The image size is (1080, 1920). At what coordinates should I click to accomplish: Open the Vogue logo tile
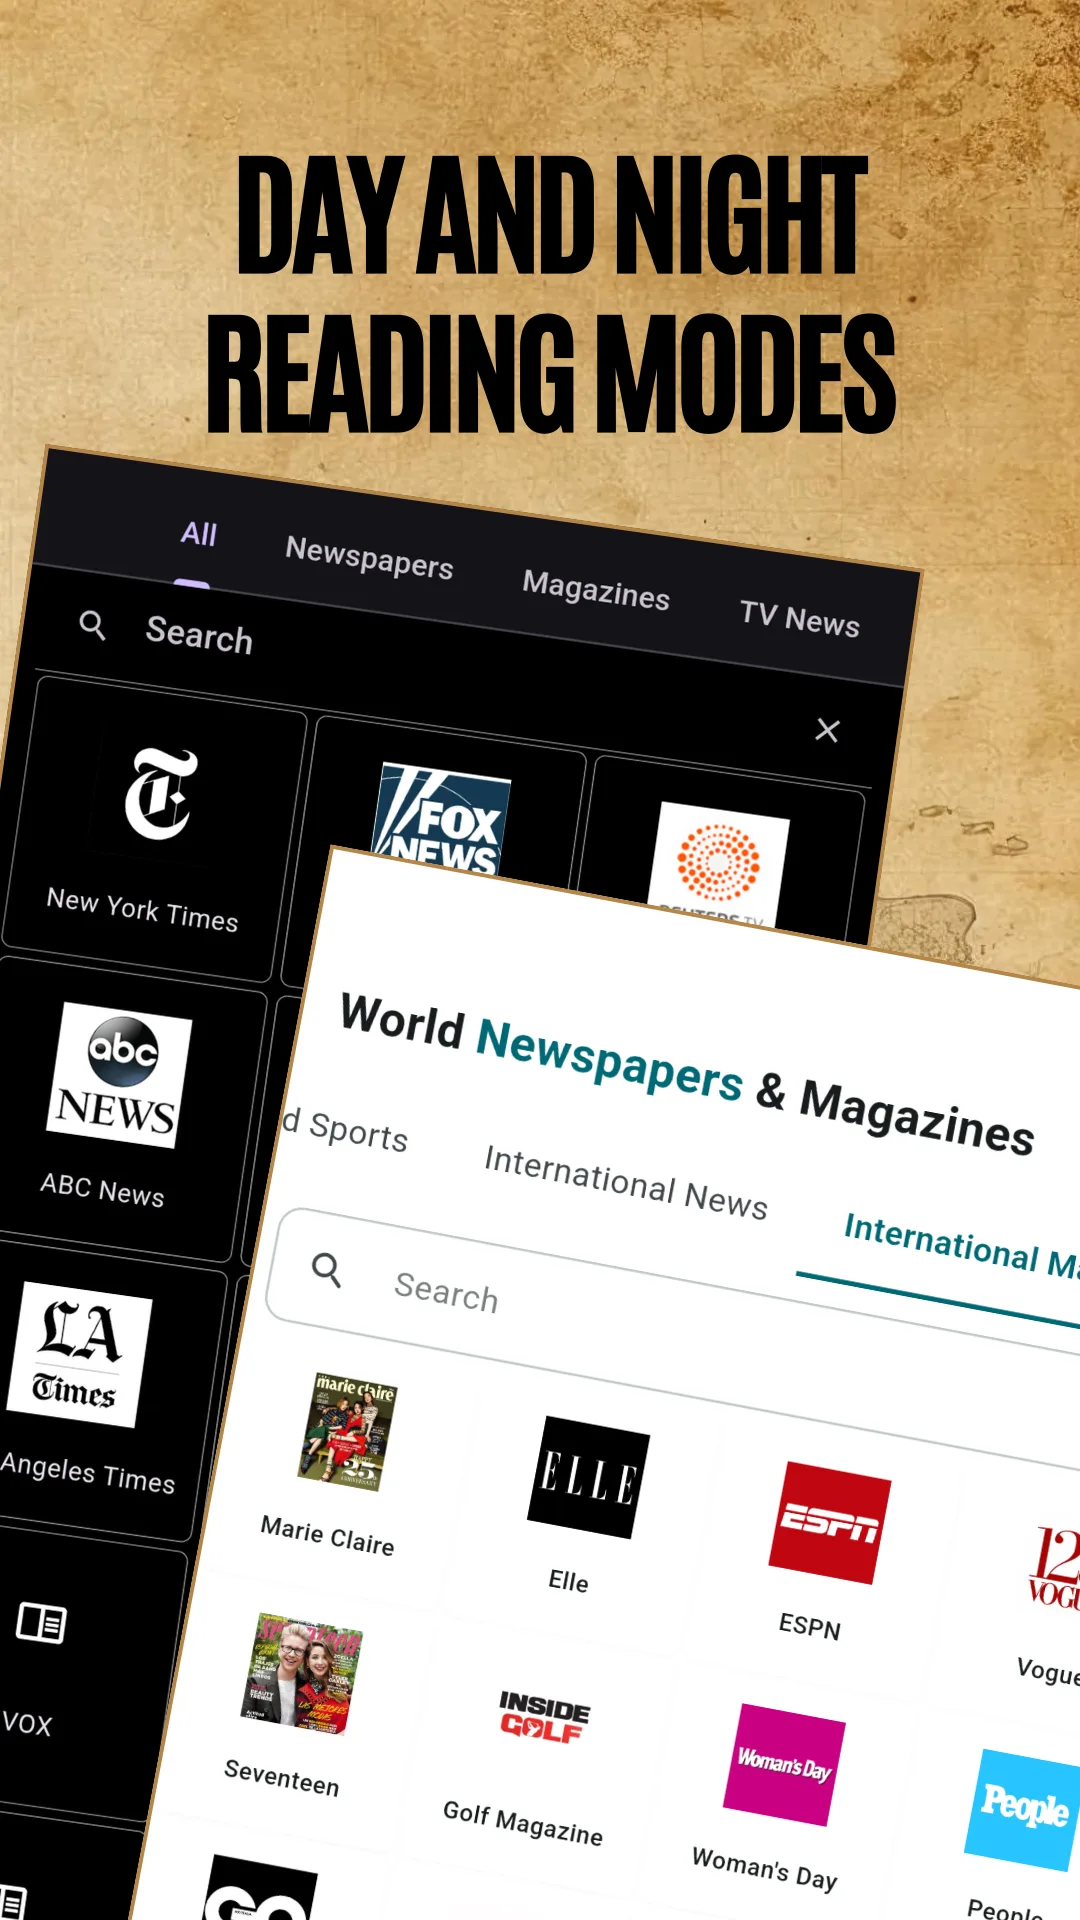pyautogui.click(x=1053, y=1566)
